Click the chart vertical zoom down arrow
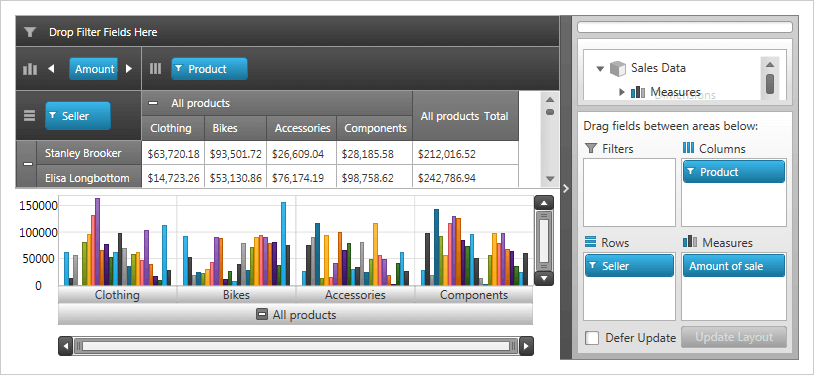 [x=544, y=278]
